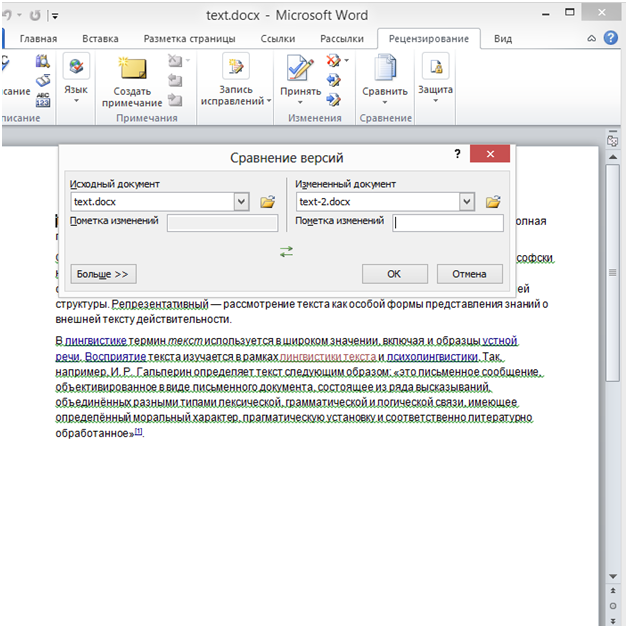Click revised document Пометка изменений field
The width and height of the screenshot is (628, 628).
point(448,223)
